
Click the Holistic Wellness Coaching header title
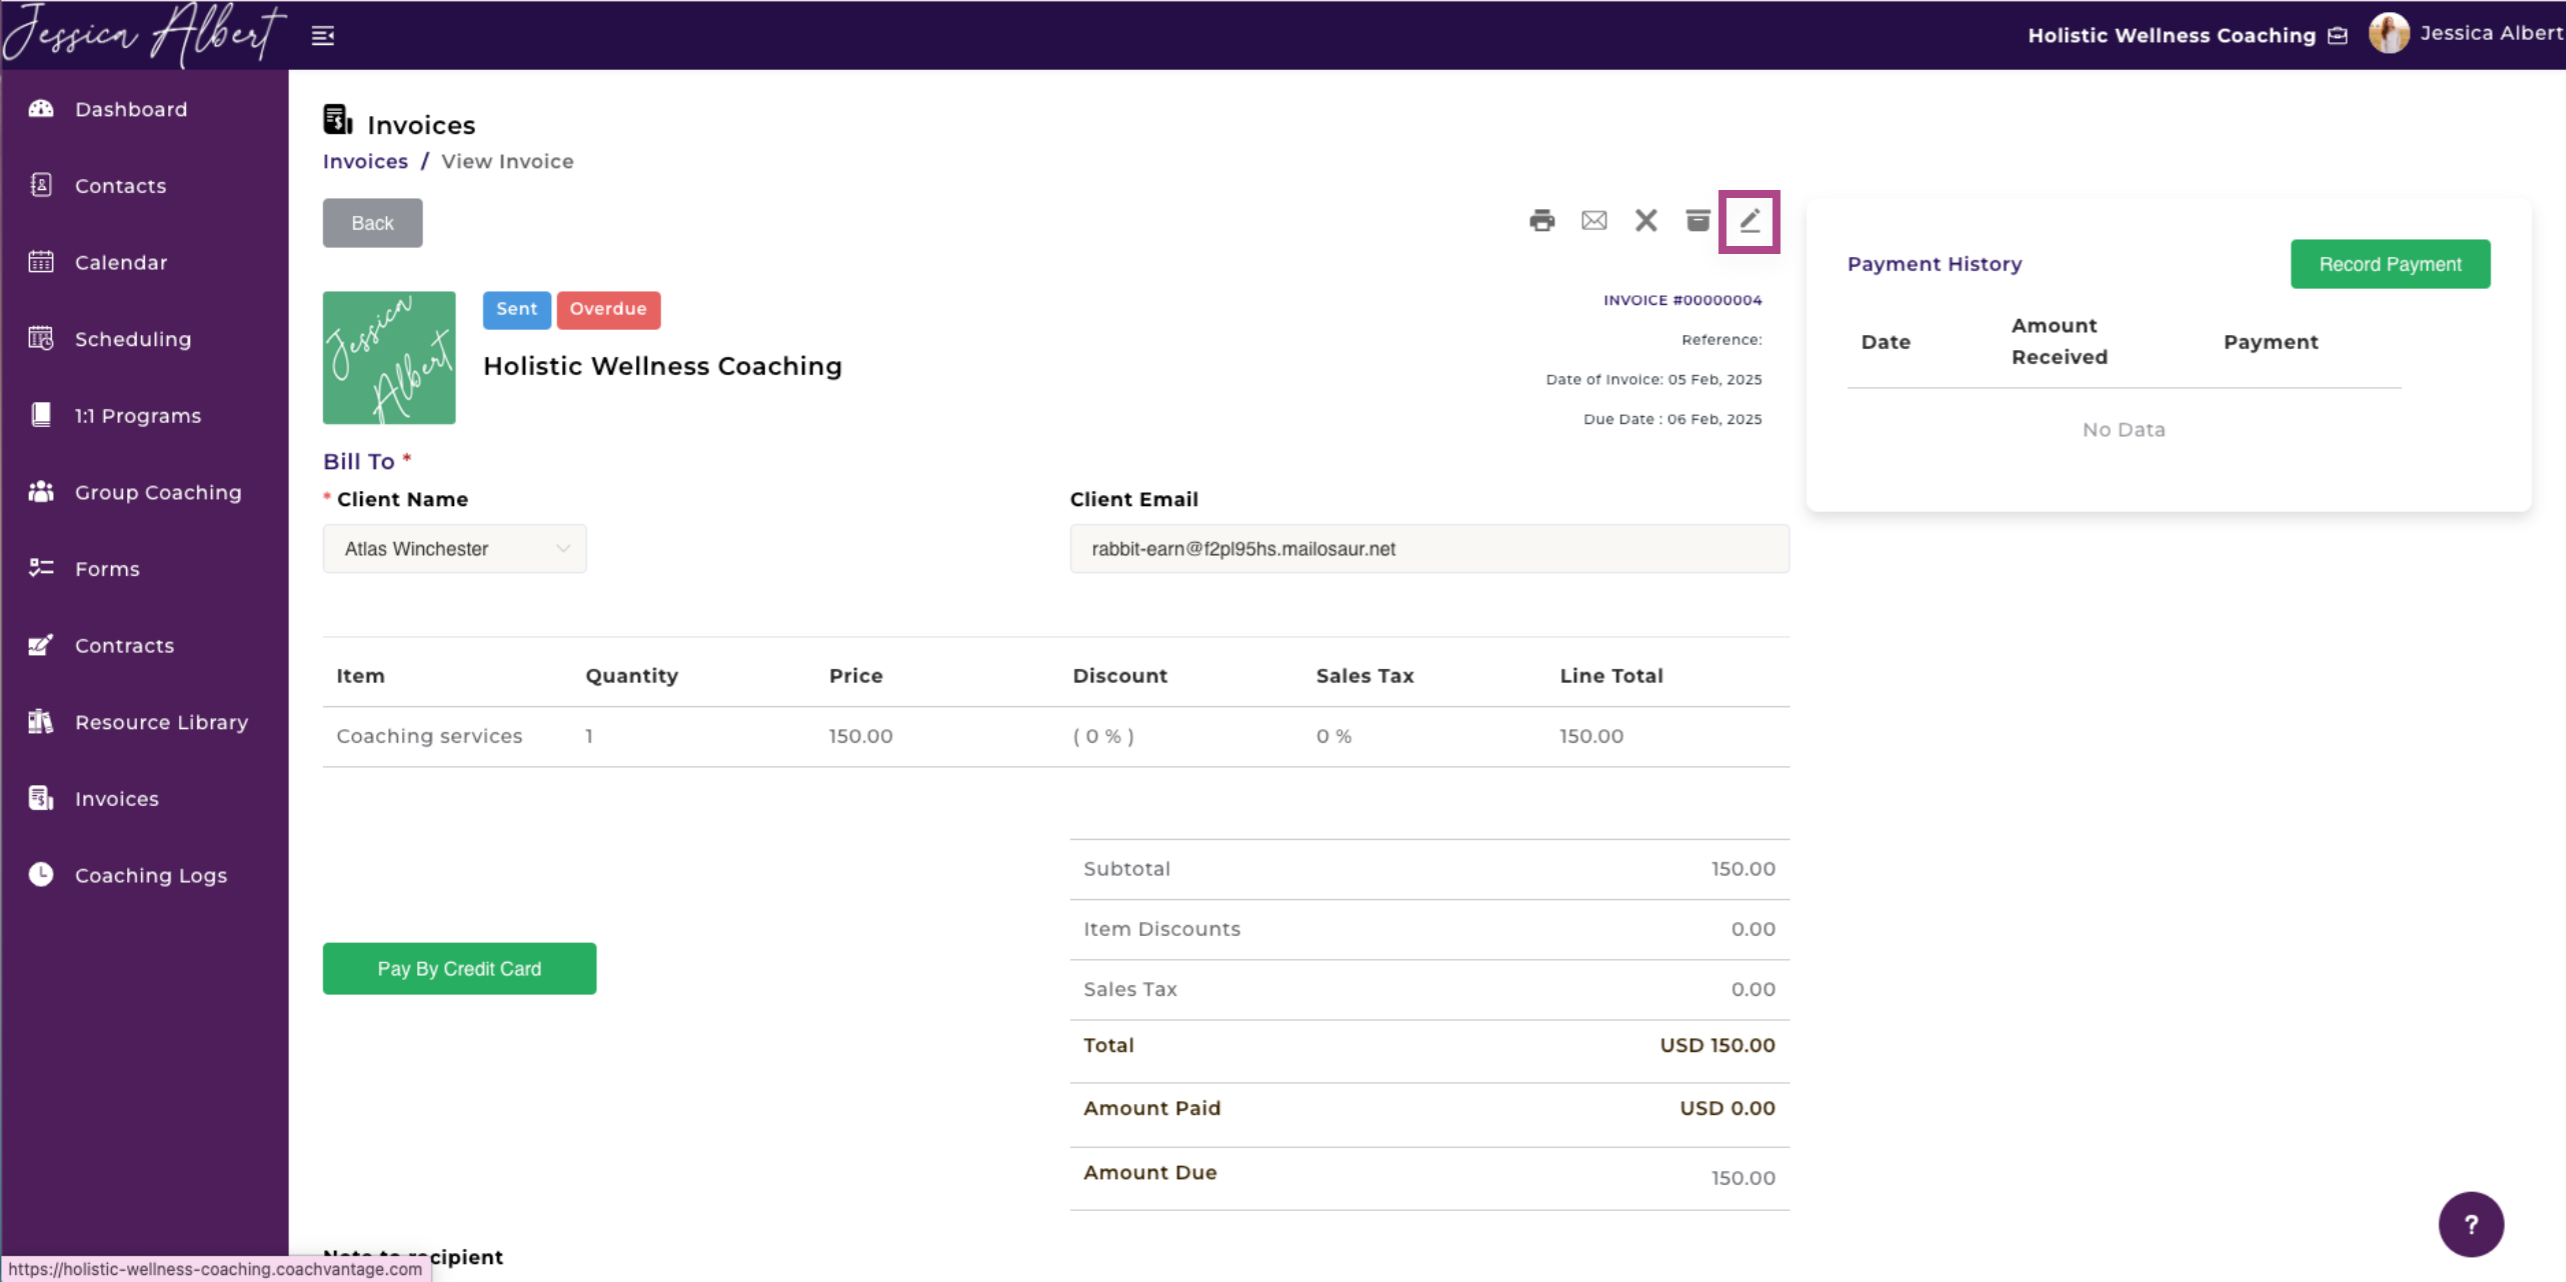[2171, 36]
